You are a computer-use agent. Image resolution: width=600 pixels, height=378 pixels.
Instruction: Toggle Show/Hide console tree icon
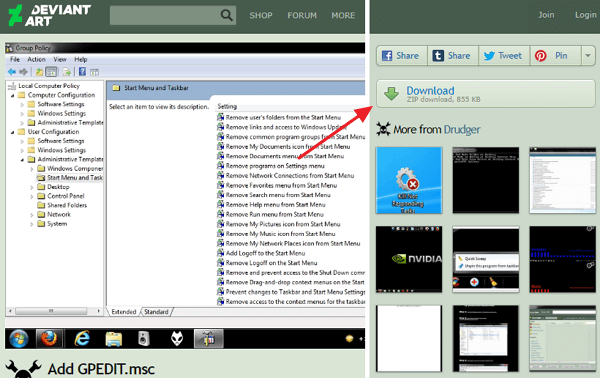pyautogui.click(x=51, y=72)
